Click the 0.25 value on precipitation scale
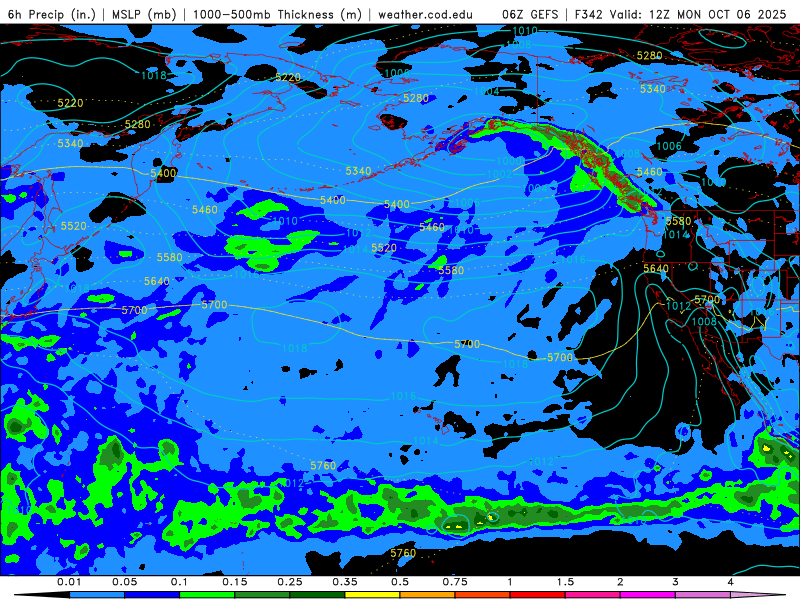Viewport: 800px width, 600px height. tap(290, 582)
